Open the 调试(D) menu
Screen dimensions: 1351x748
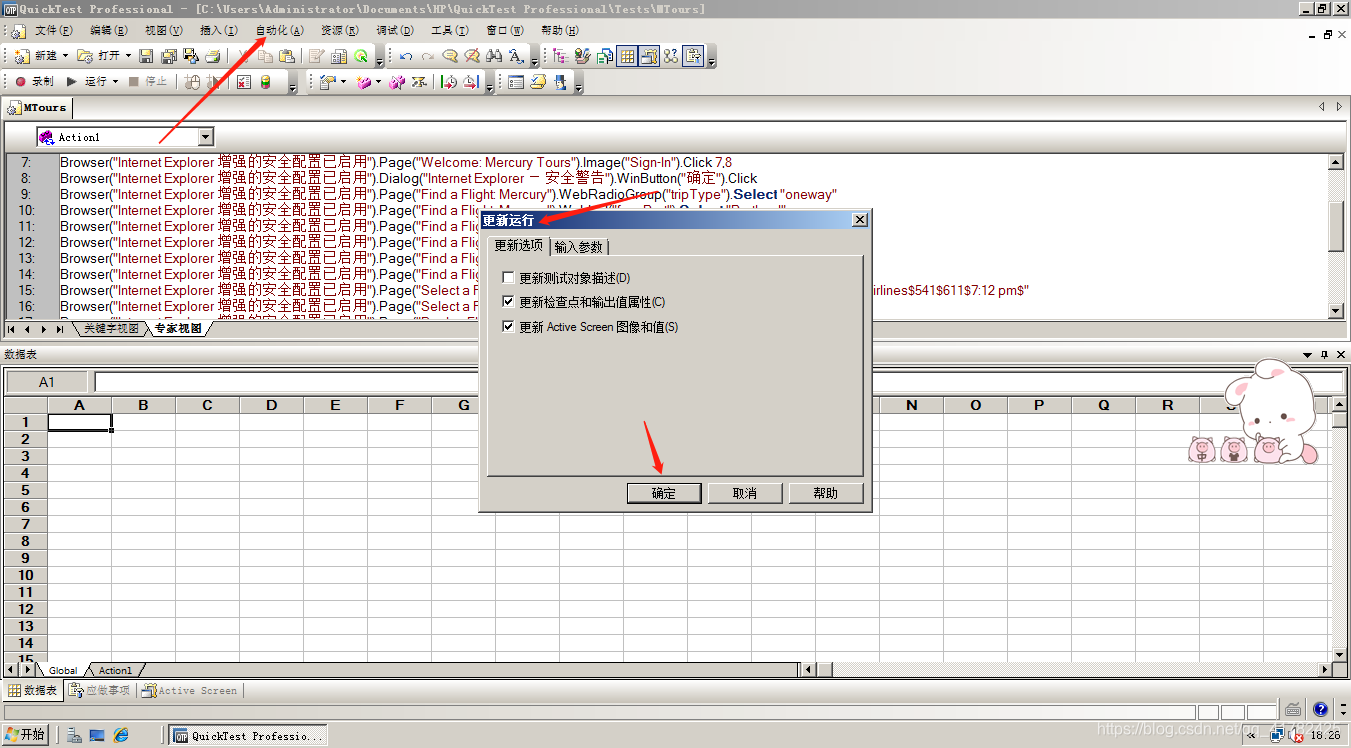(x=395, y=31)
